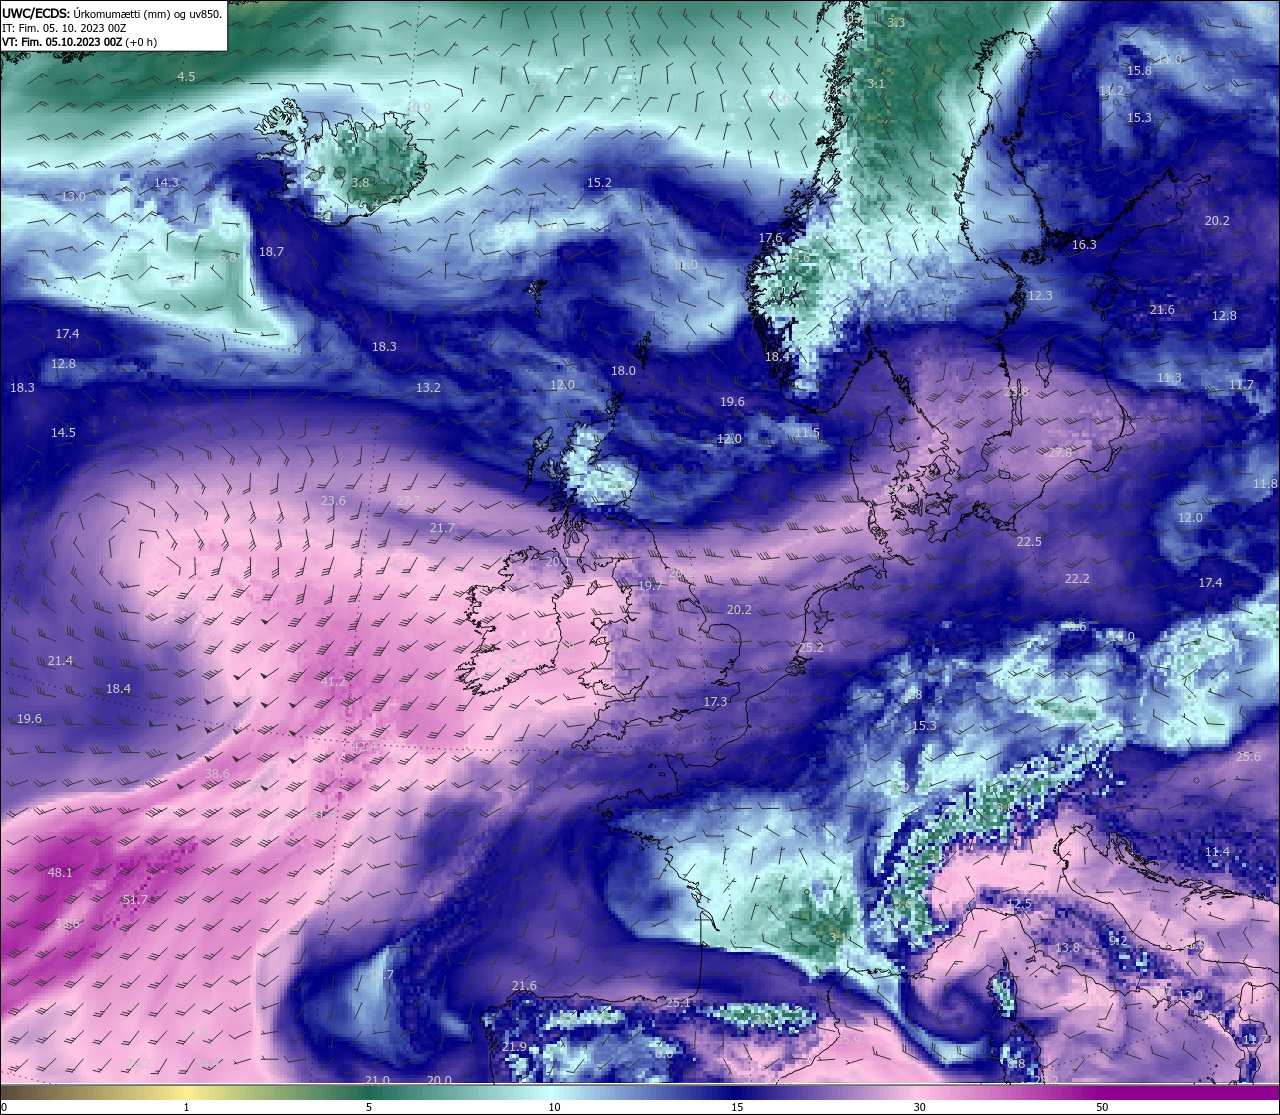This screenshot has height=1115, width=1280.
Task: Click the VT: Fim. 05.10.2023 00Z (+0 h) line
Action: [80, 42]
